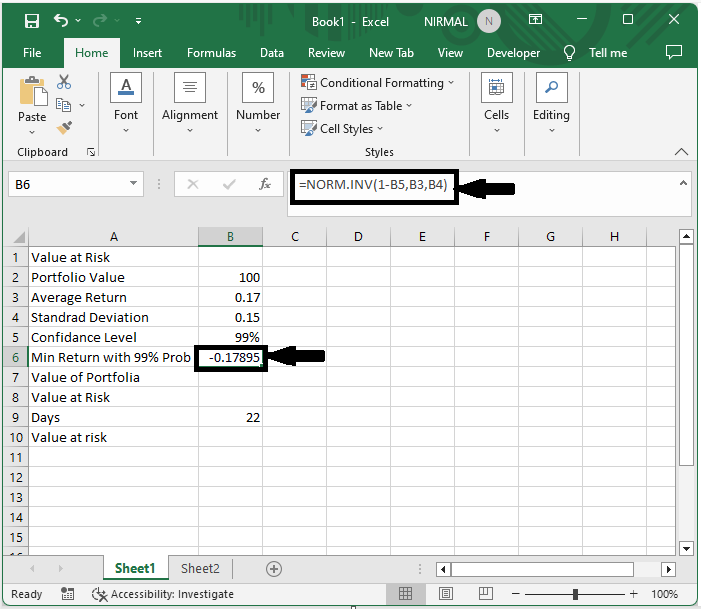Switch to Normal view

click(405, 594)
